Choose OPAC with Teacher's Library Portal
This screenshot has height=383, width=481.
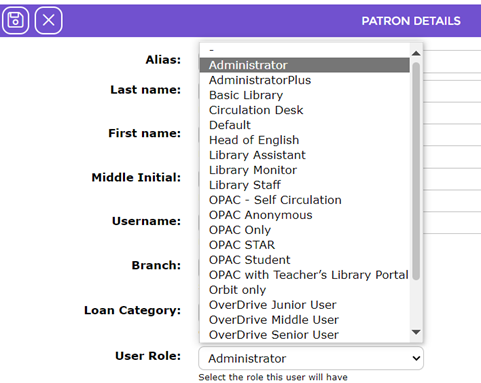(305, 275)
